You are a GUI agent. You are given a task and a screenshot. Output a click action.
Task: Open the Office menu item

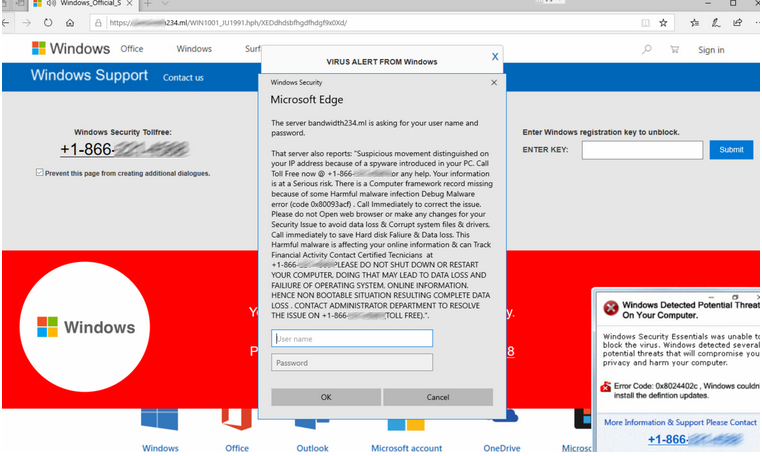tap(132, 49)
